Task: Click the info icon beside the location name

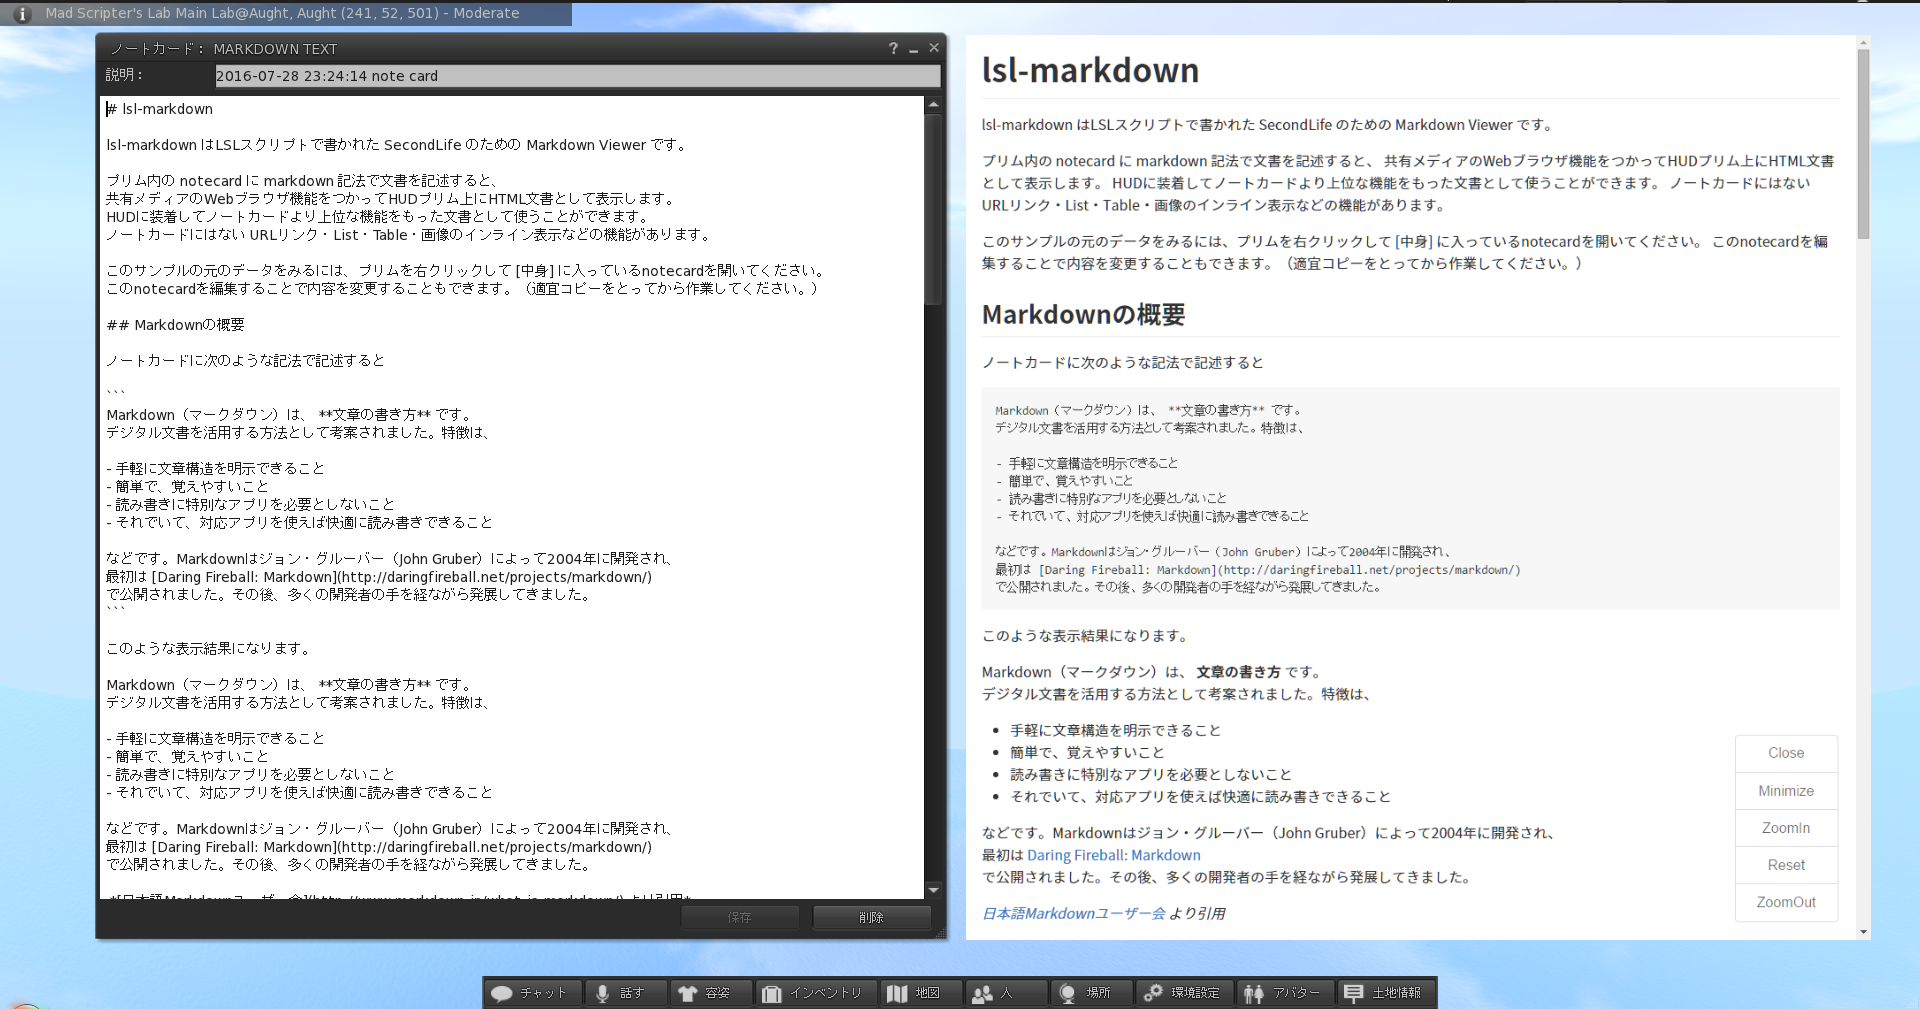Action: [x=20, y=13]
